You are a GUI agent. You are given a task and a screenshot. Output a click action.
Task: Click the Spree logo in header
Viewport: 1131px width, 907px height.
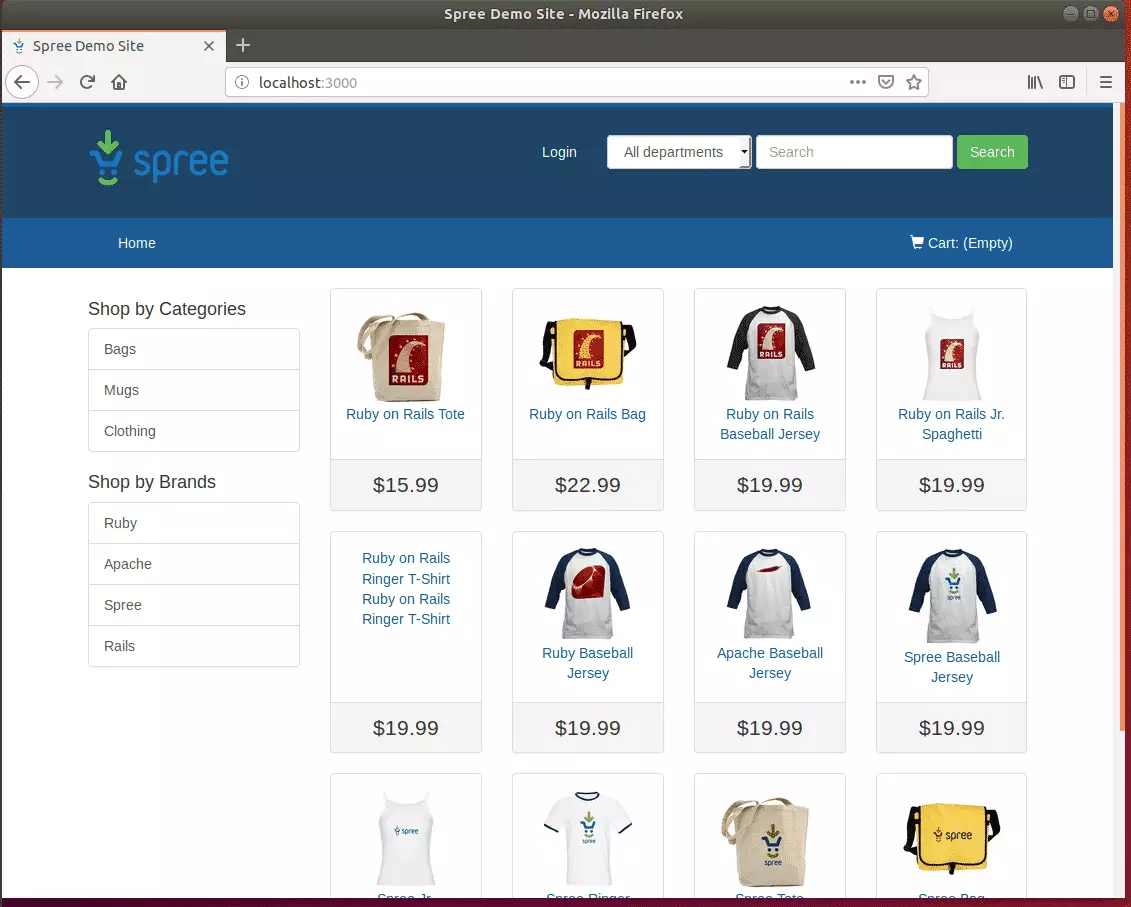(x=159, y=158)
